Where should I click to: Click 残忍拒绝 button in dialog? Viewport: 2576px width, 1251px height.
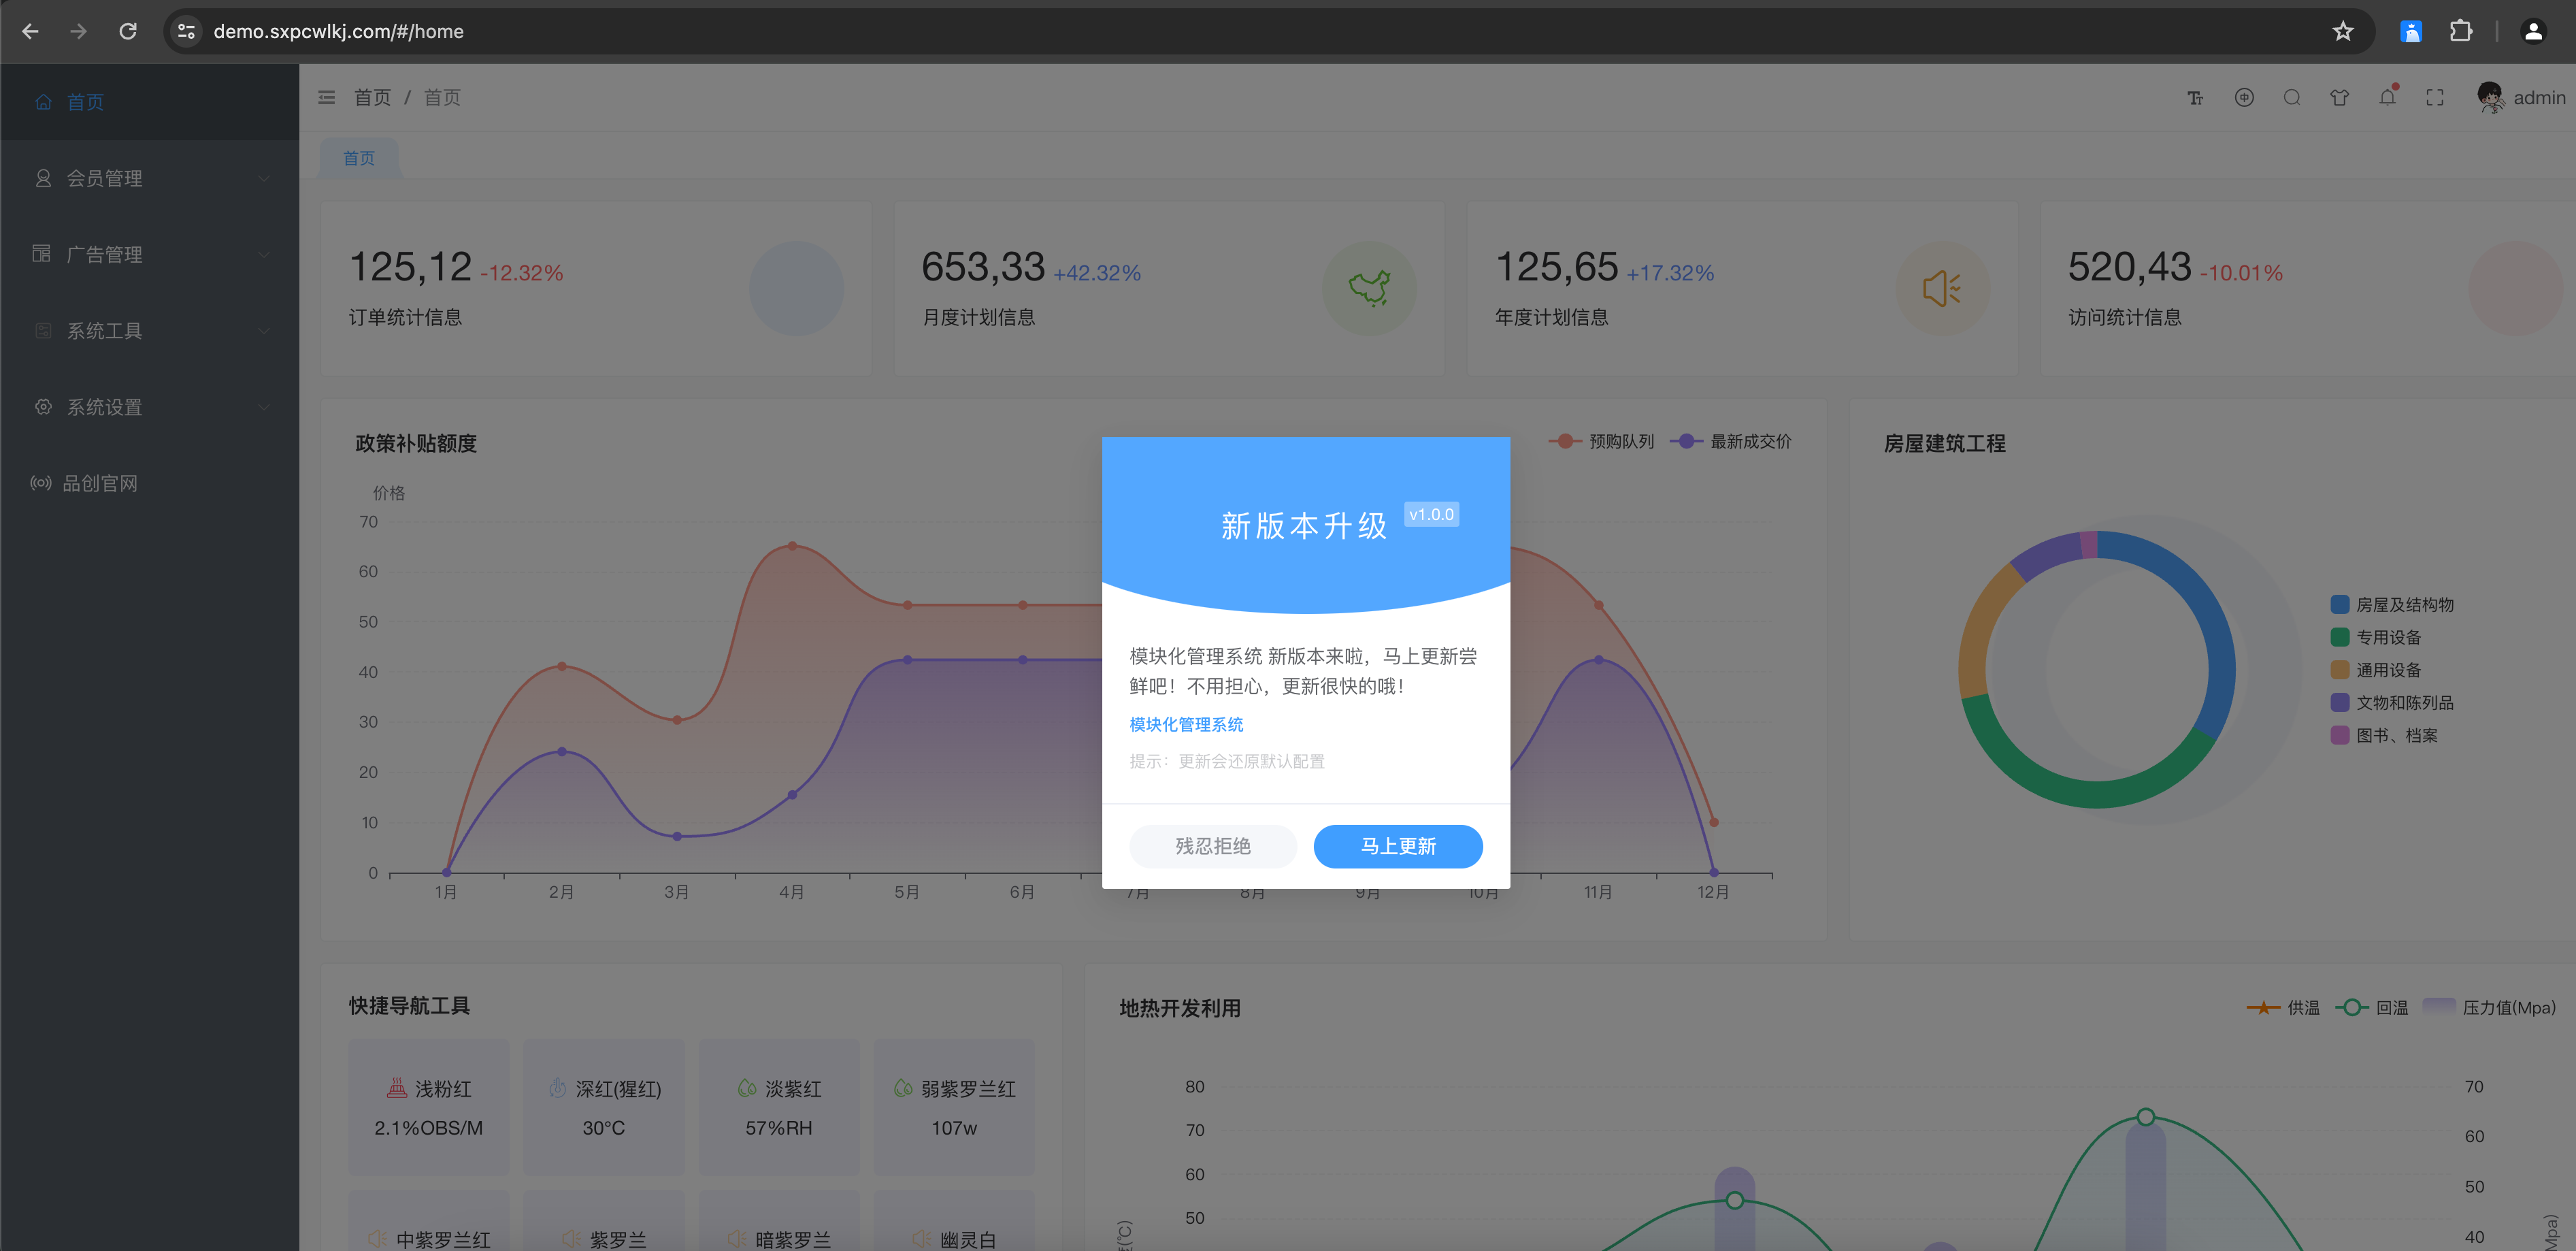point(1213,847)
